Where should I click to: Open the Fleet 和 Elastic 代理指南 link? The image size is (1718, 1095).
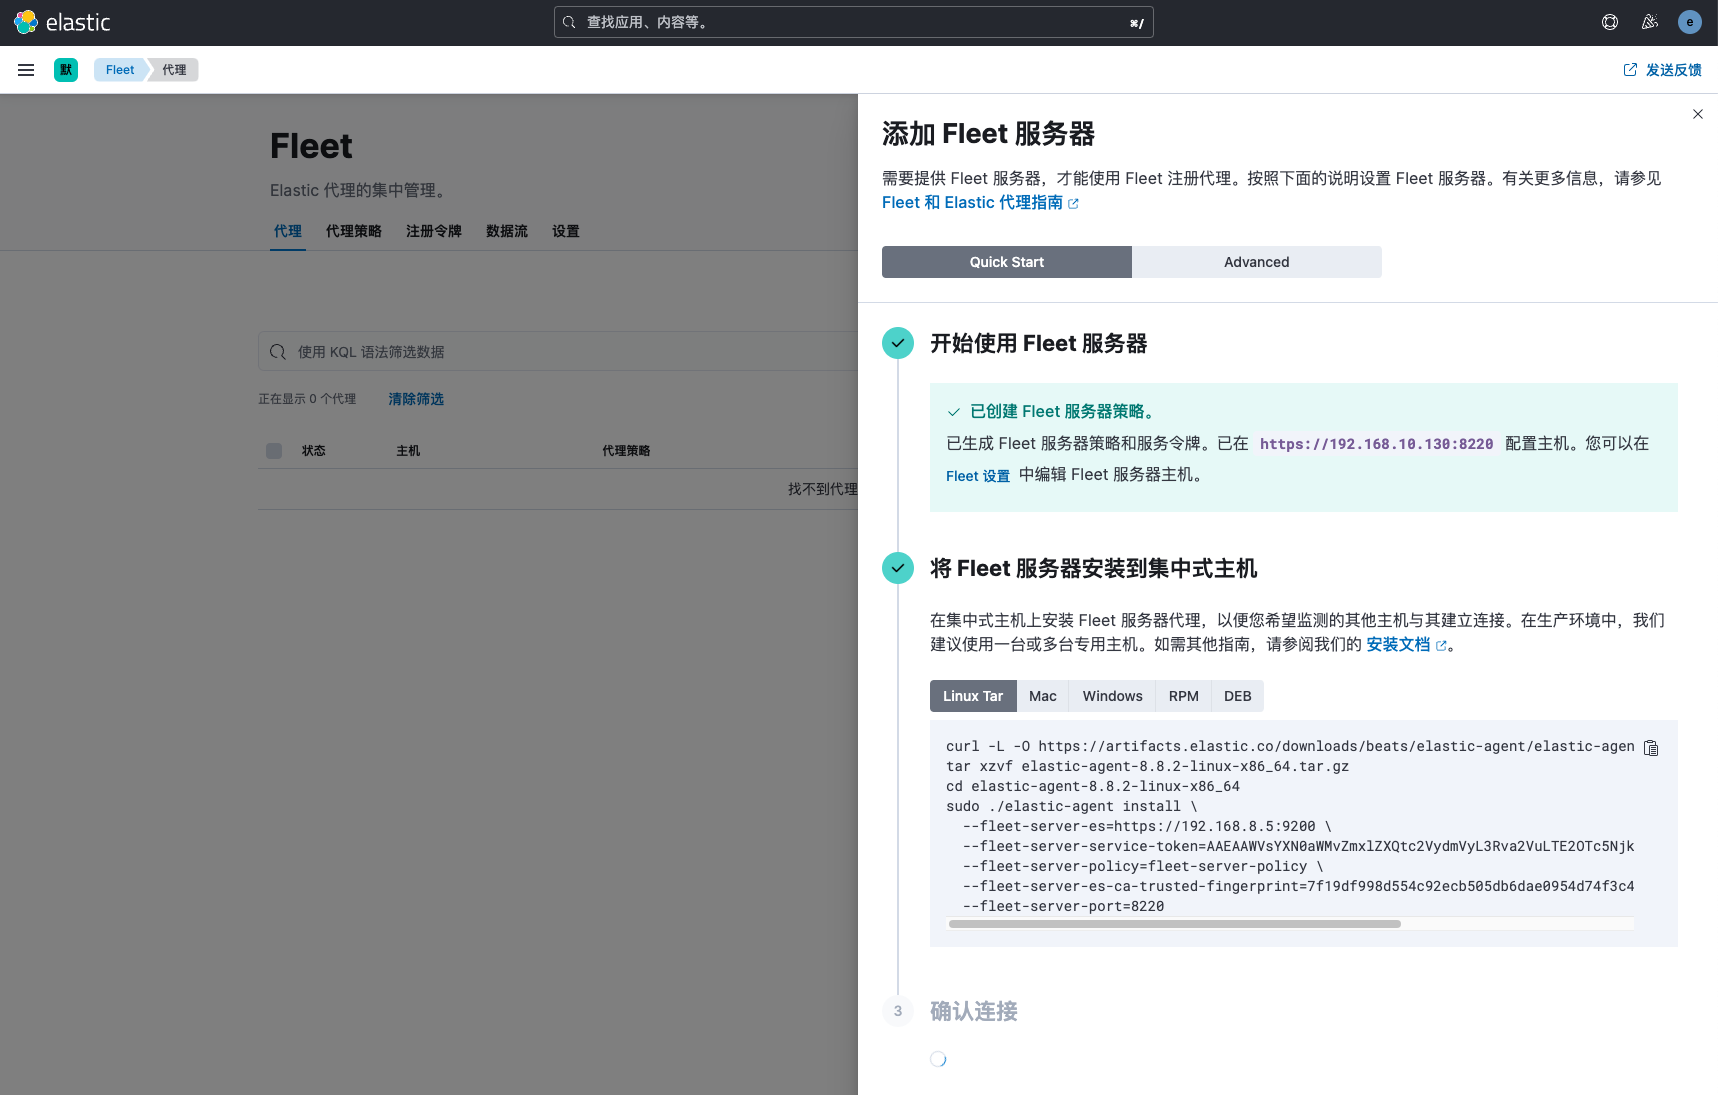click(980, 203)
